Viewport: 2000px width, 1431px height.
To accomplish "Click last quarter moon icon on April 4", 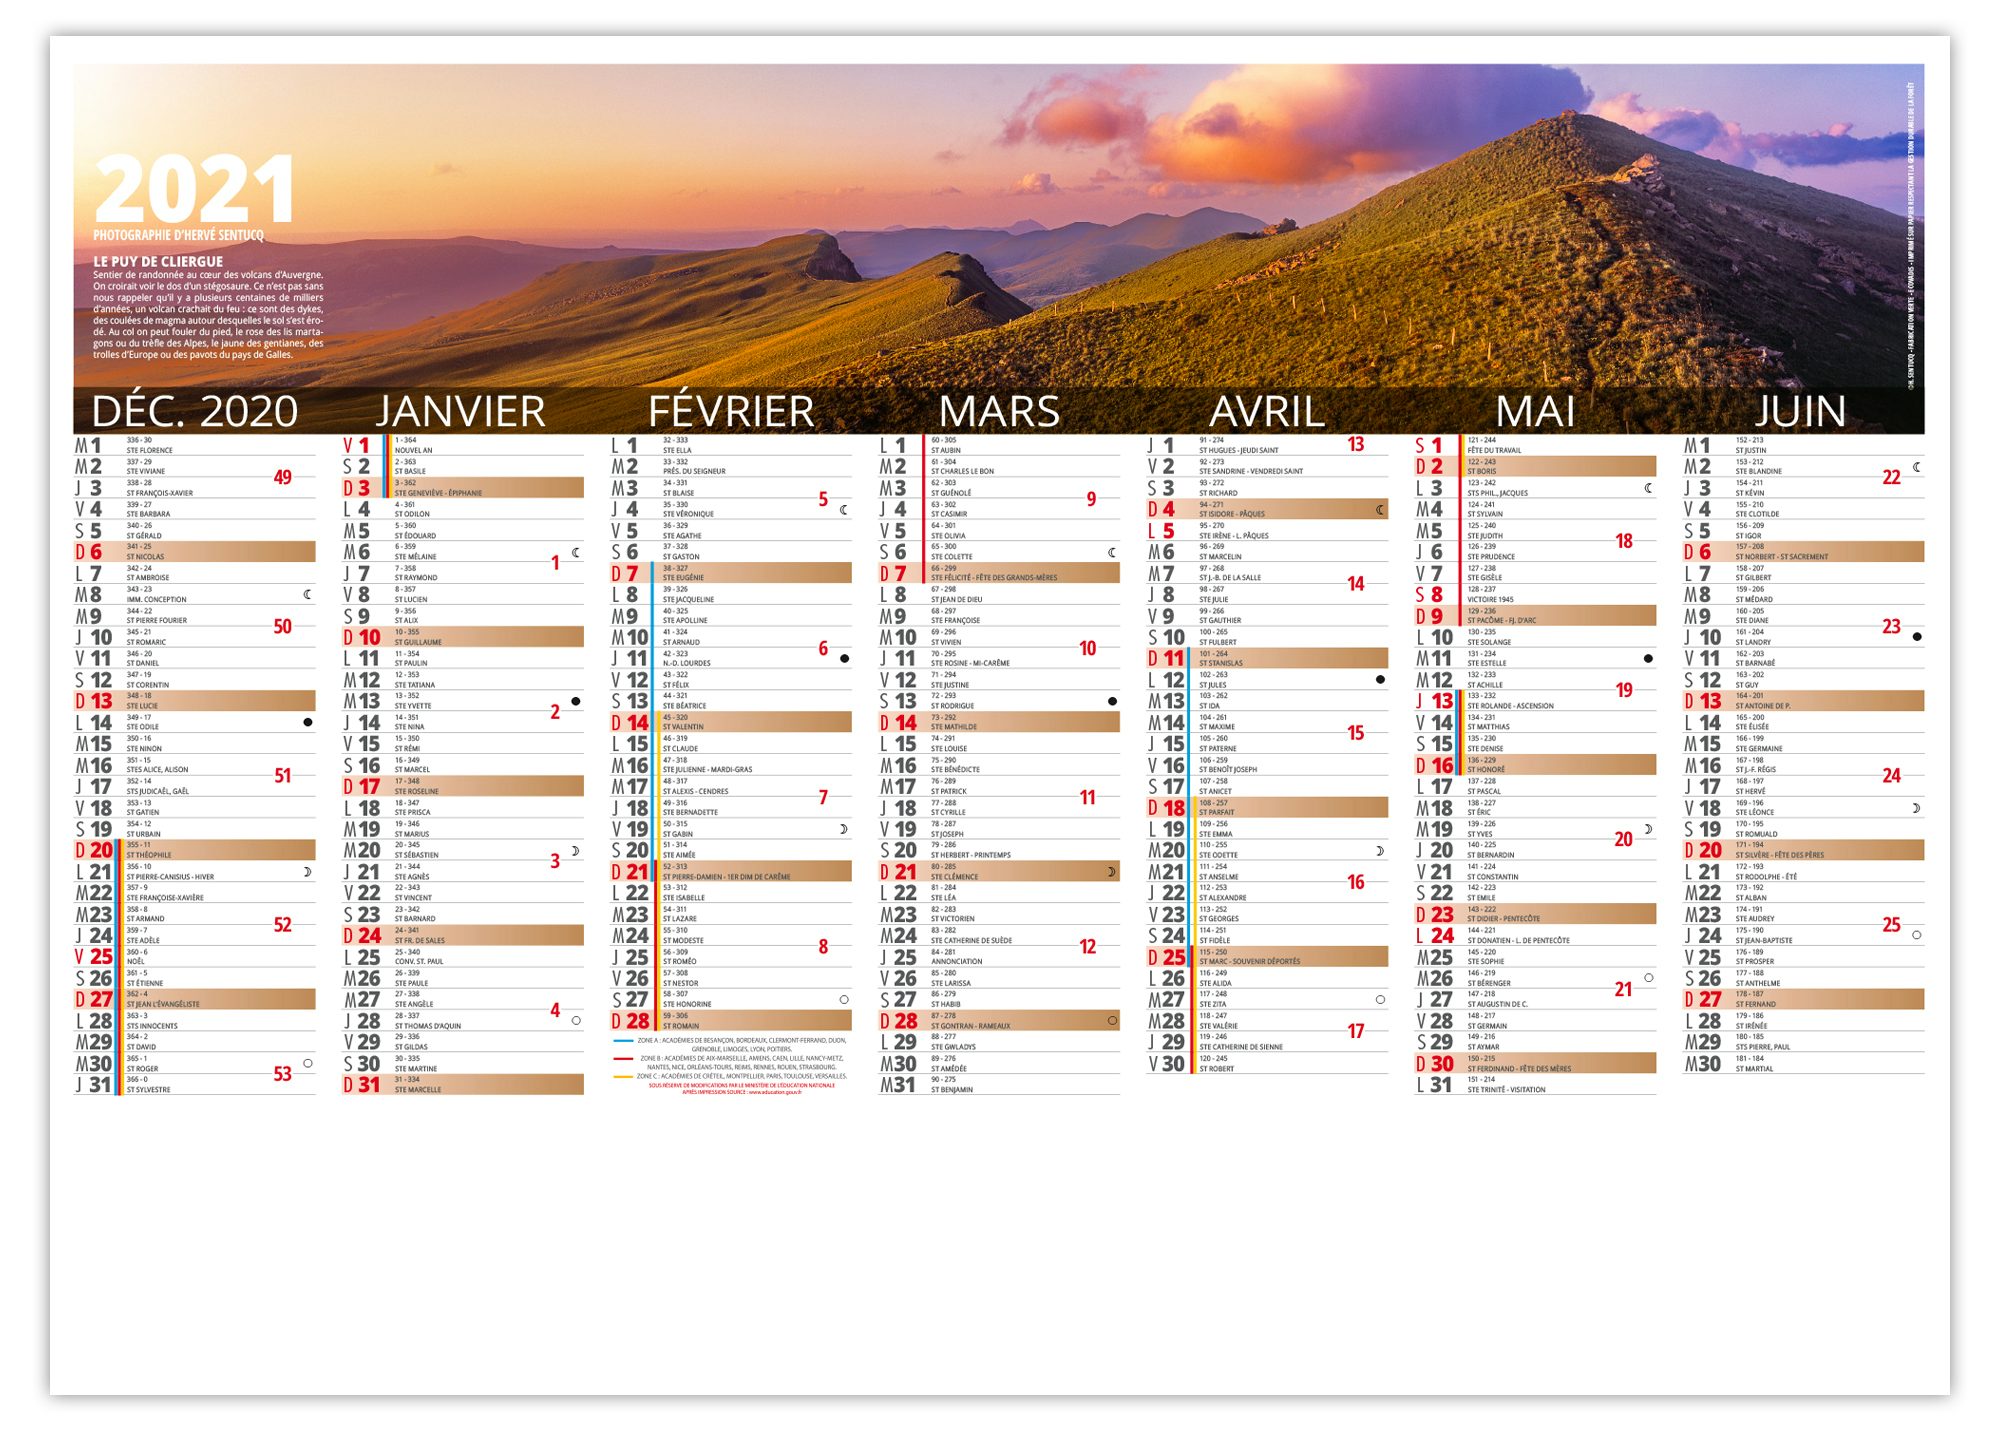I will click(x=1380, y=510).
